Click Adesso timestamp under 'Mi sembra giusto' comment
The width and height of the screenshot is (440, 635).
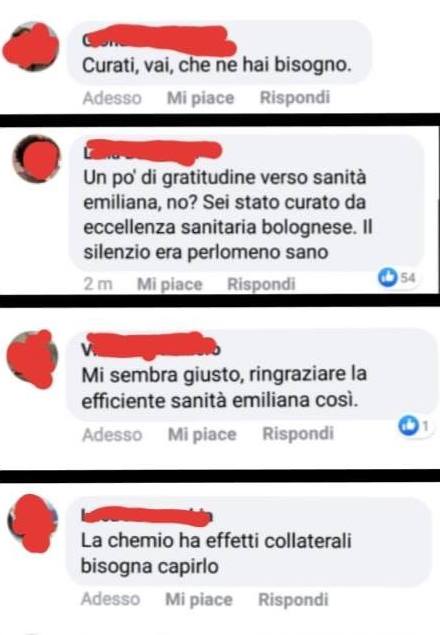(112, 435)
